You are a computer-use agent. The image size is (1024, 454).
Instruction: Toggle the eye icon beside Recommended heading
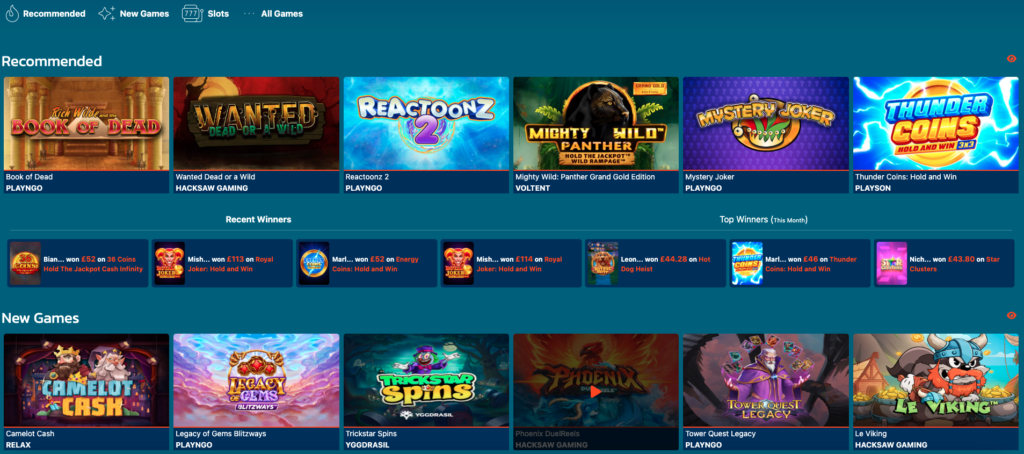click(x=1012, y=59)
